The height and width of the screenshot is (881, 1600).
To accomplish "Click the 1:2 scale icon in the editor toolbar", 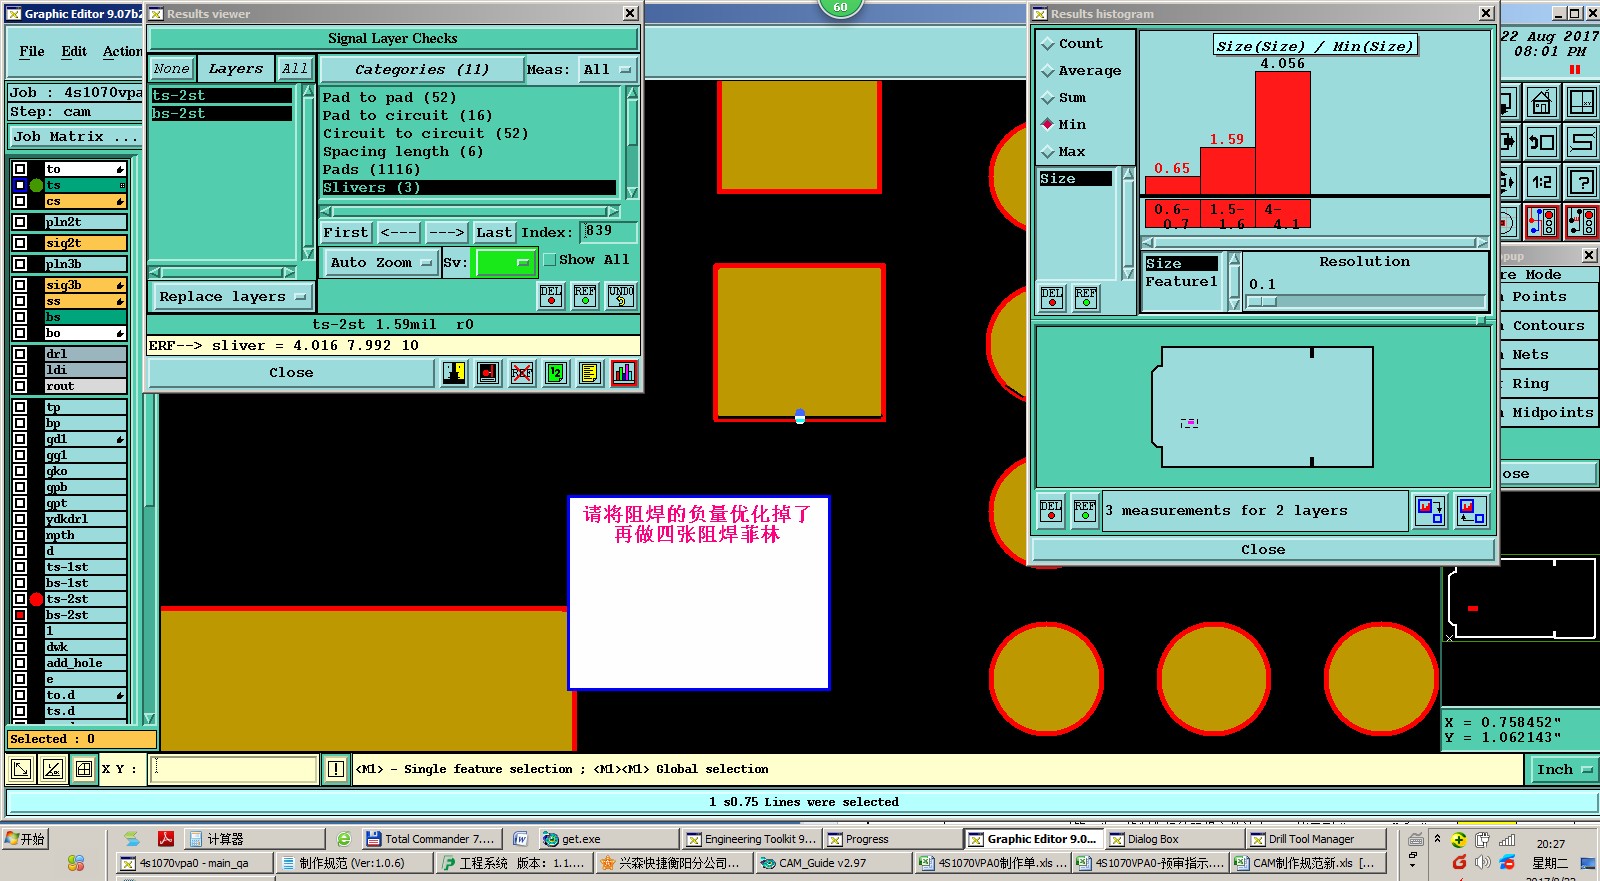I will pos(1542,182).
